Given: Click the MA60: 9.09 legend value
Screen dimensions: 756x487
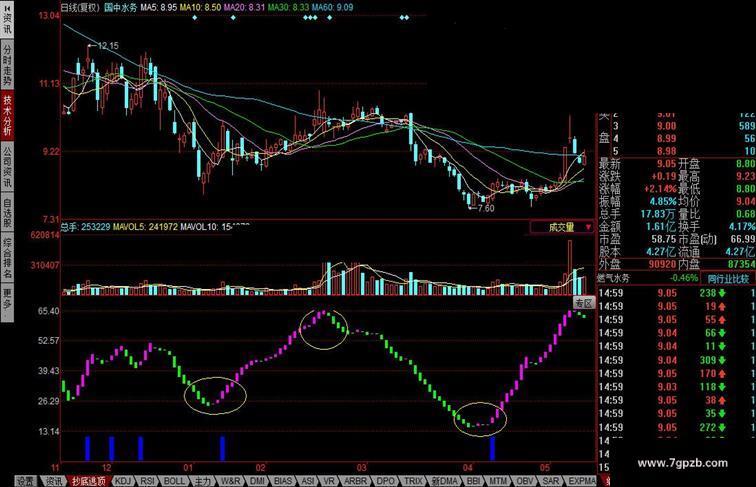Looking at the screenshot, I should pos(332,7).
